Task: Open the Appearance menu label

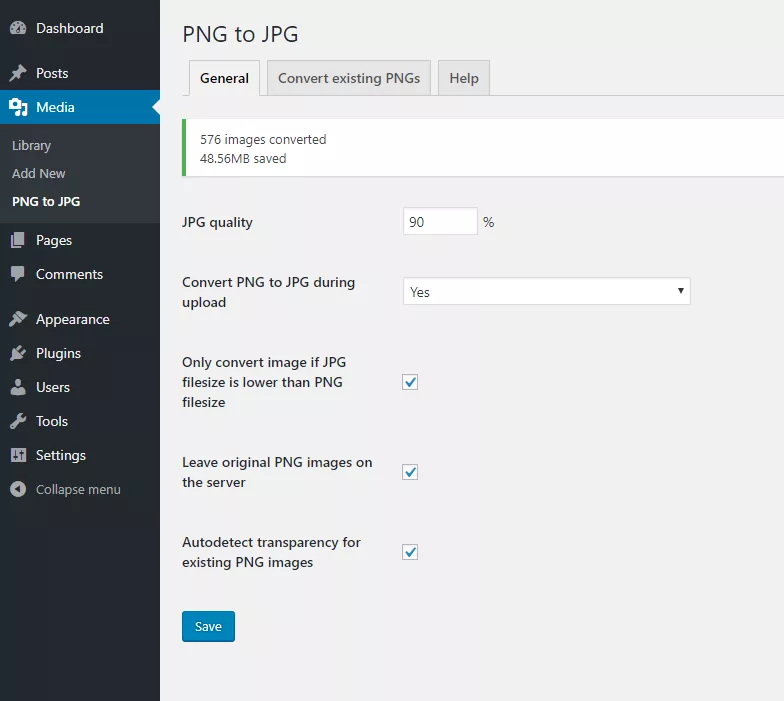Action: pyautogui.click(x=72, y=320)
